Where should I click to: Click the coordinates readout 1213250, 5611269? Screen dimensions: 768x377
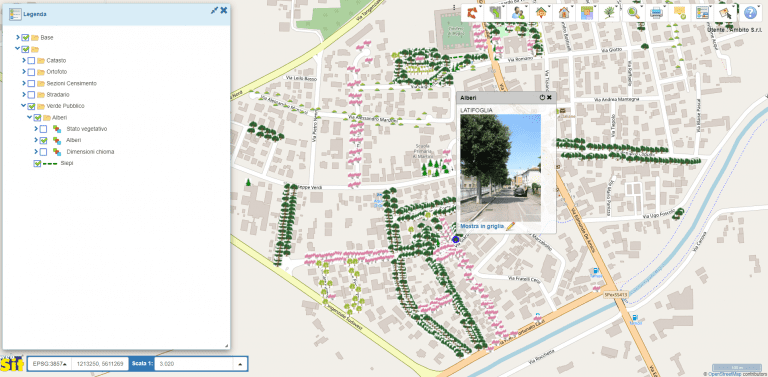[x=100, y=364]
